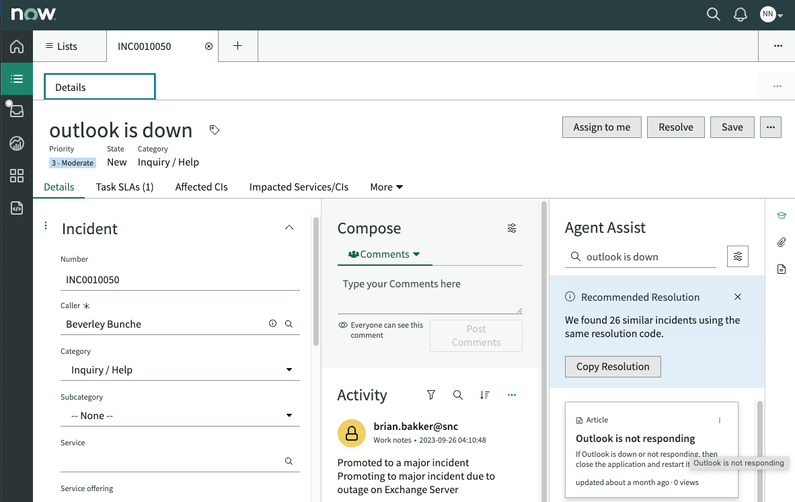Open Article card vertical dots menu
This screenshot has height=502, width=795.
click(719, 420)
